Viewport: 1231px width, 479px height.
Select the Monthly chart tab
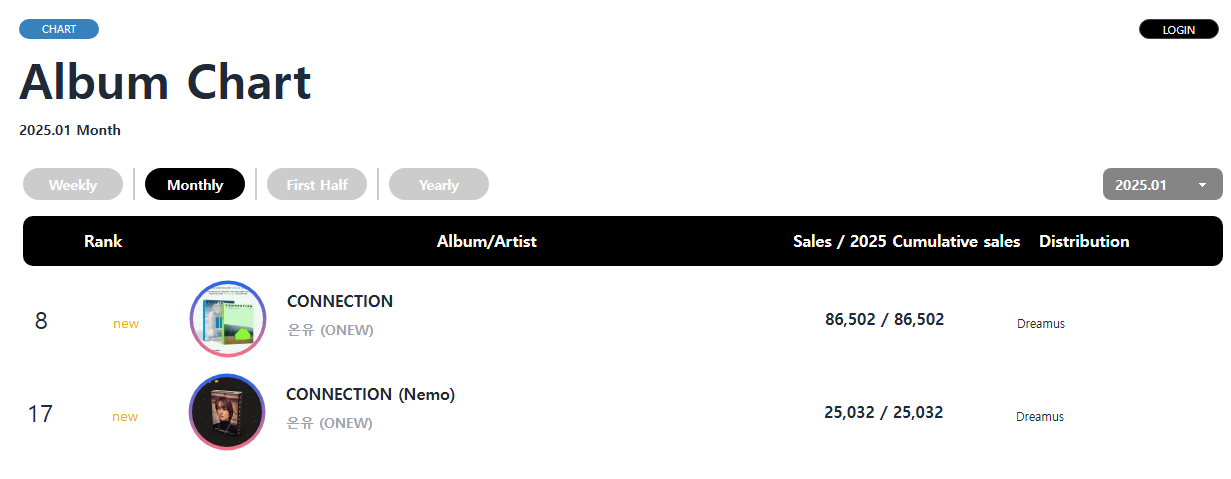[x=195, y=185]
